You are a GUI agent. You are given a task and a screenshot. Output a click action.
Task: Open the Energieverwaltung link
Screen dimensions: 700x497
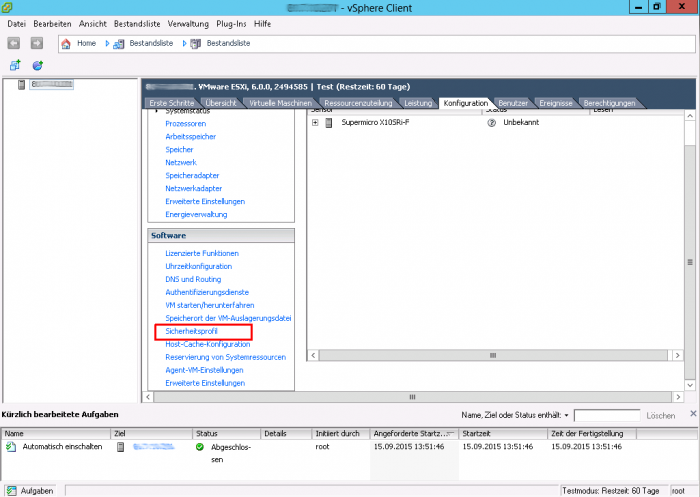[x=196, y=214]
